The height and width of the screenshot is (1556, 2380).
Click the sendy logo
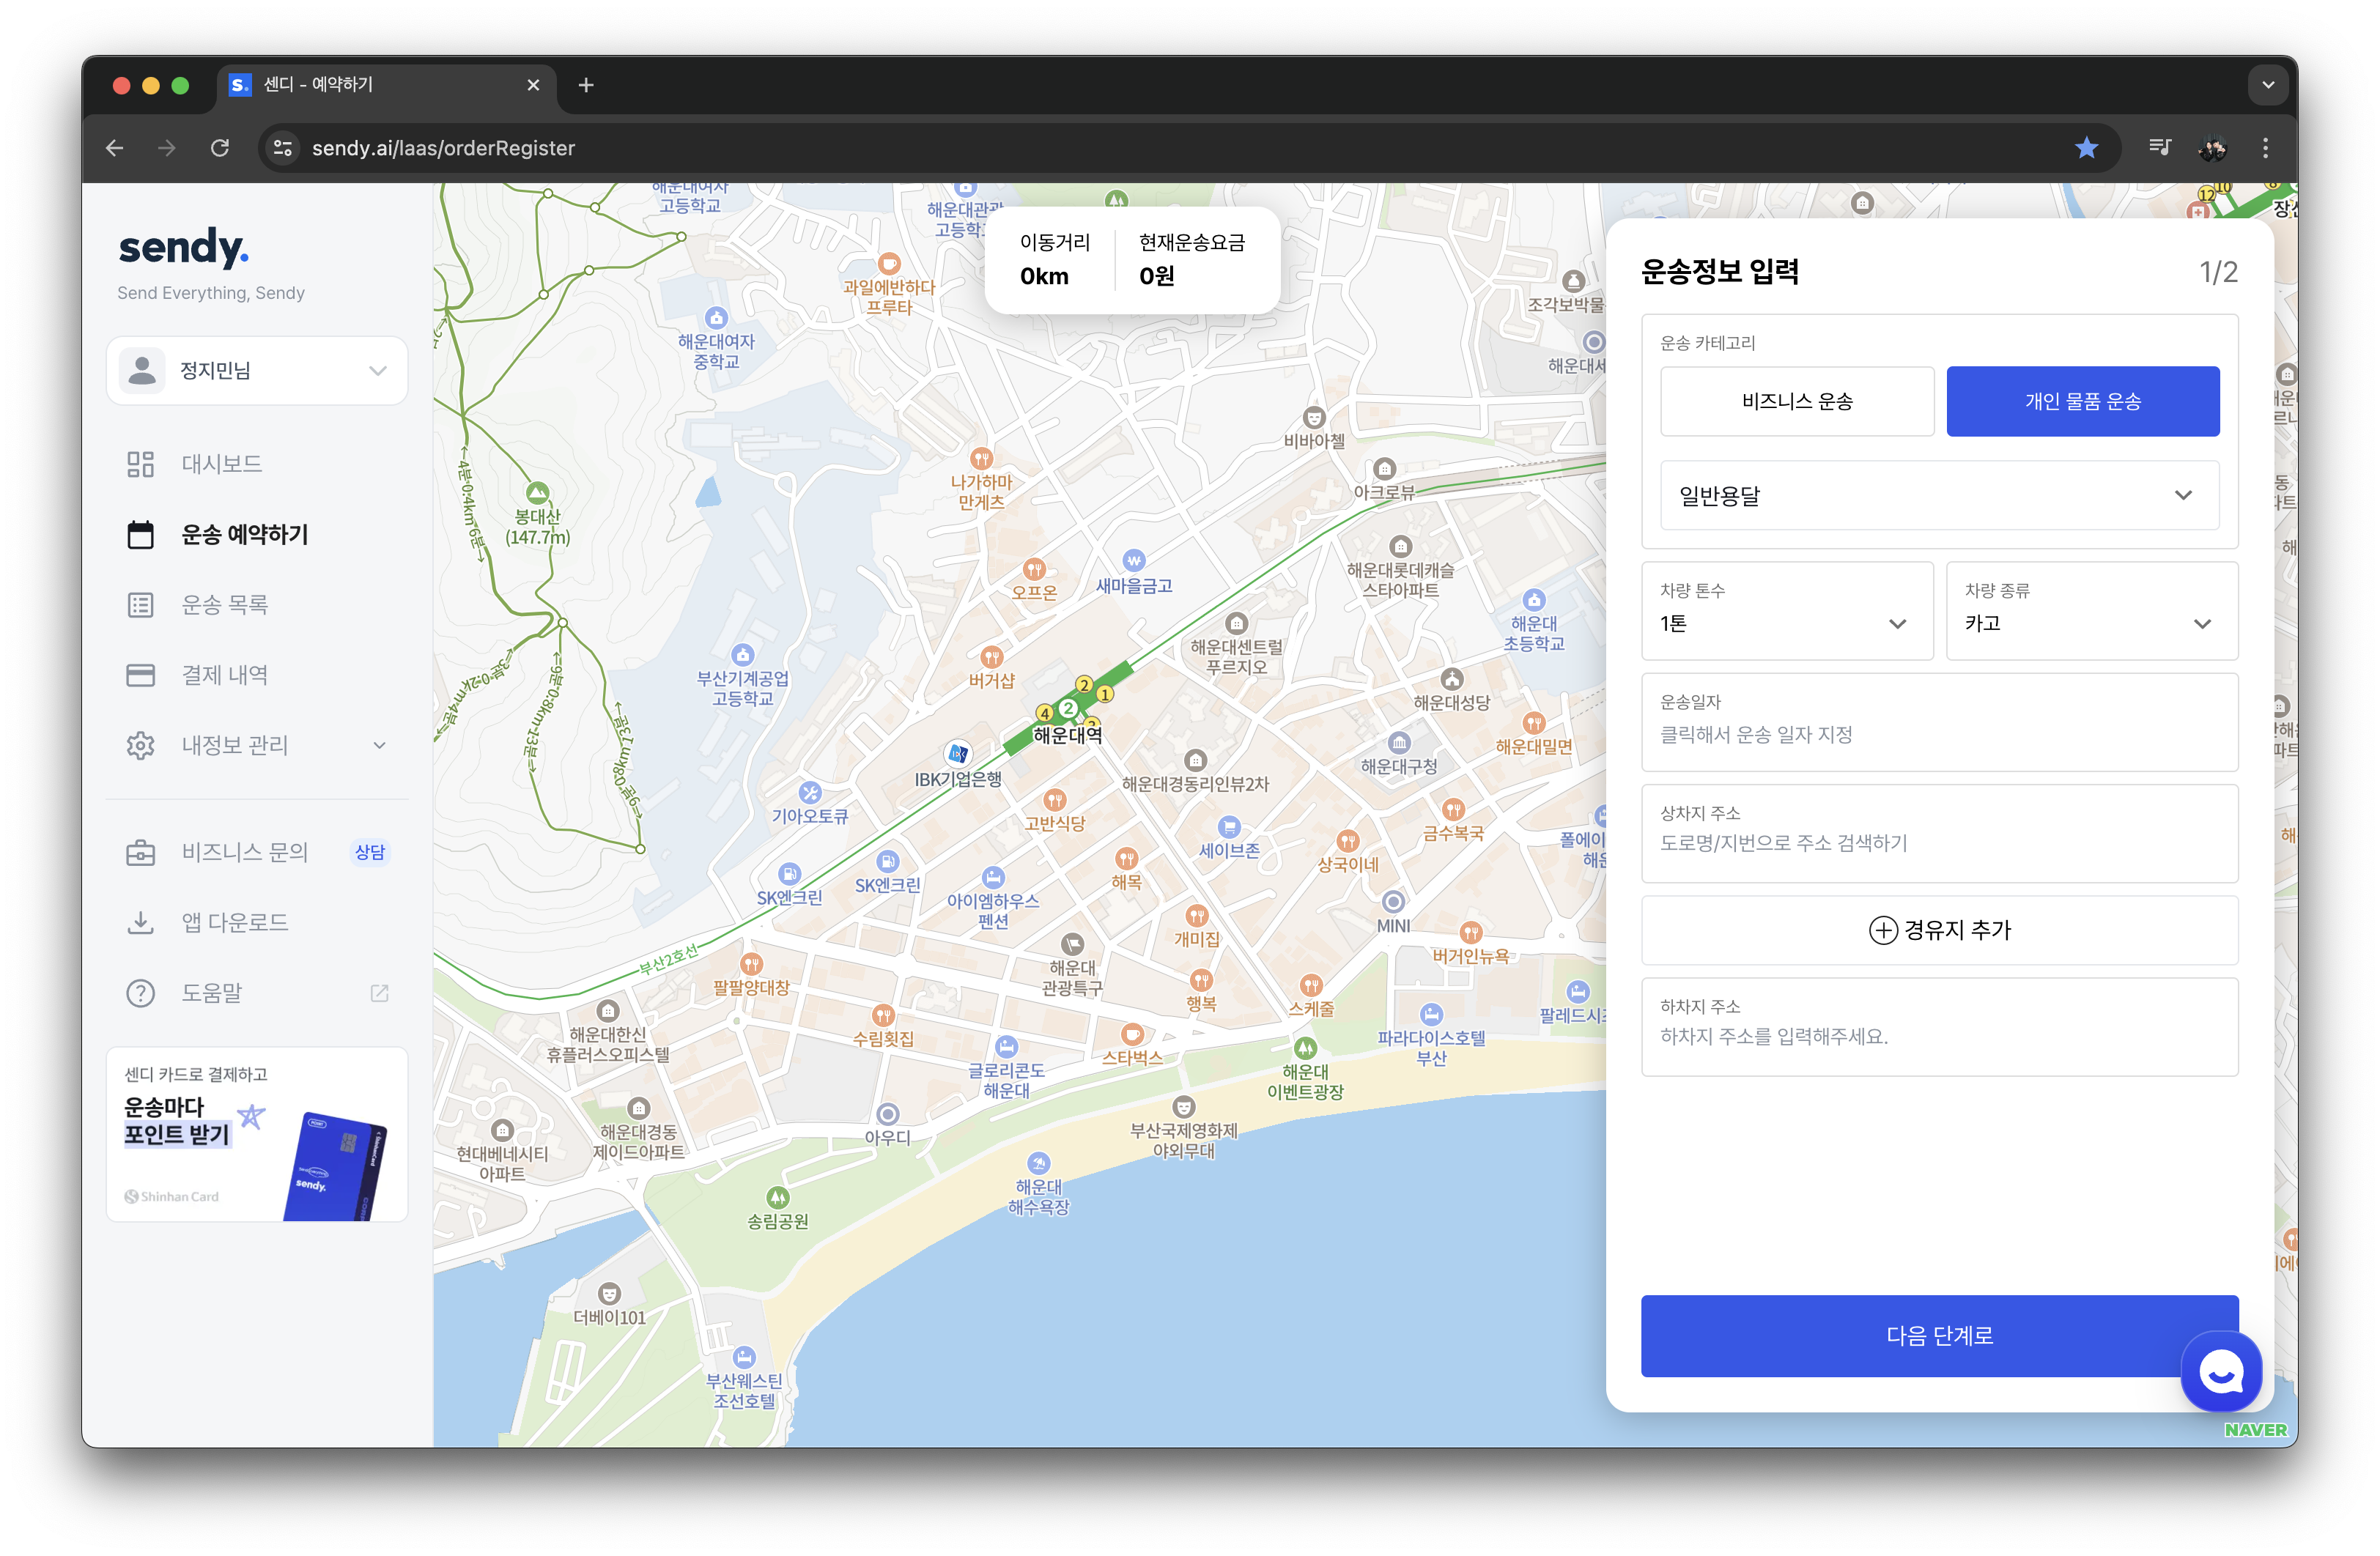point(184,247)
